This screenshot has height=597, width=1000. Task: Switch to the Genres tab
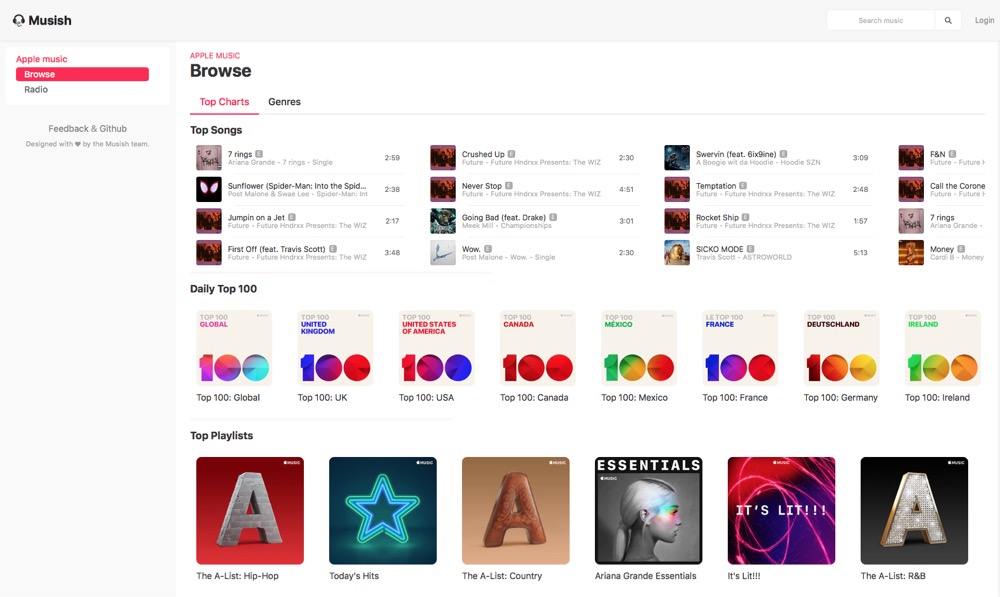click(x=284, y=102)
